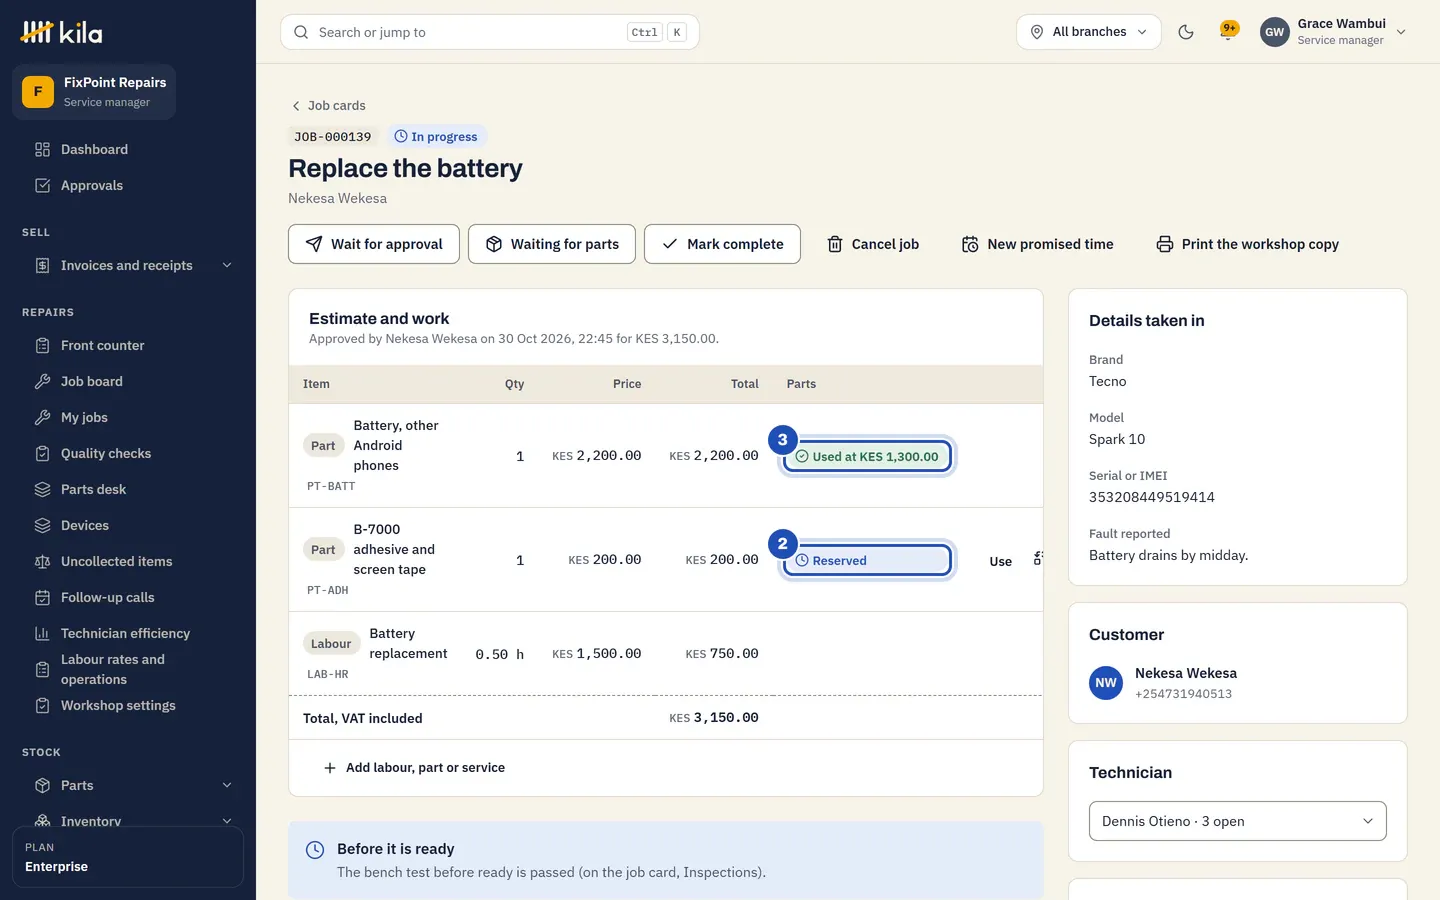Click the FixPoint Repairs F badge
The image size is (1440, 900).
[x=38, y=92]
